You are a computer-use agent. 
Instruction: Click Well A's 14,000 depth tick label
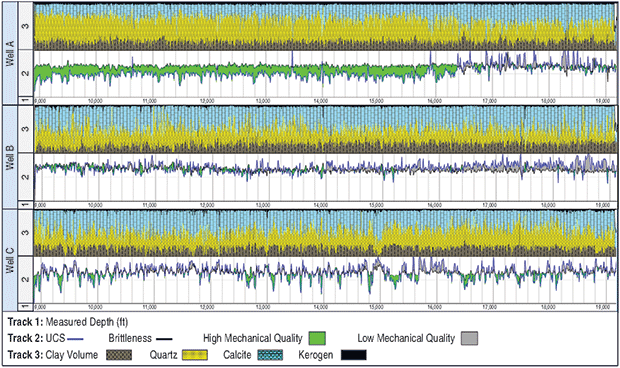[320, 101]
